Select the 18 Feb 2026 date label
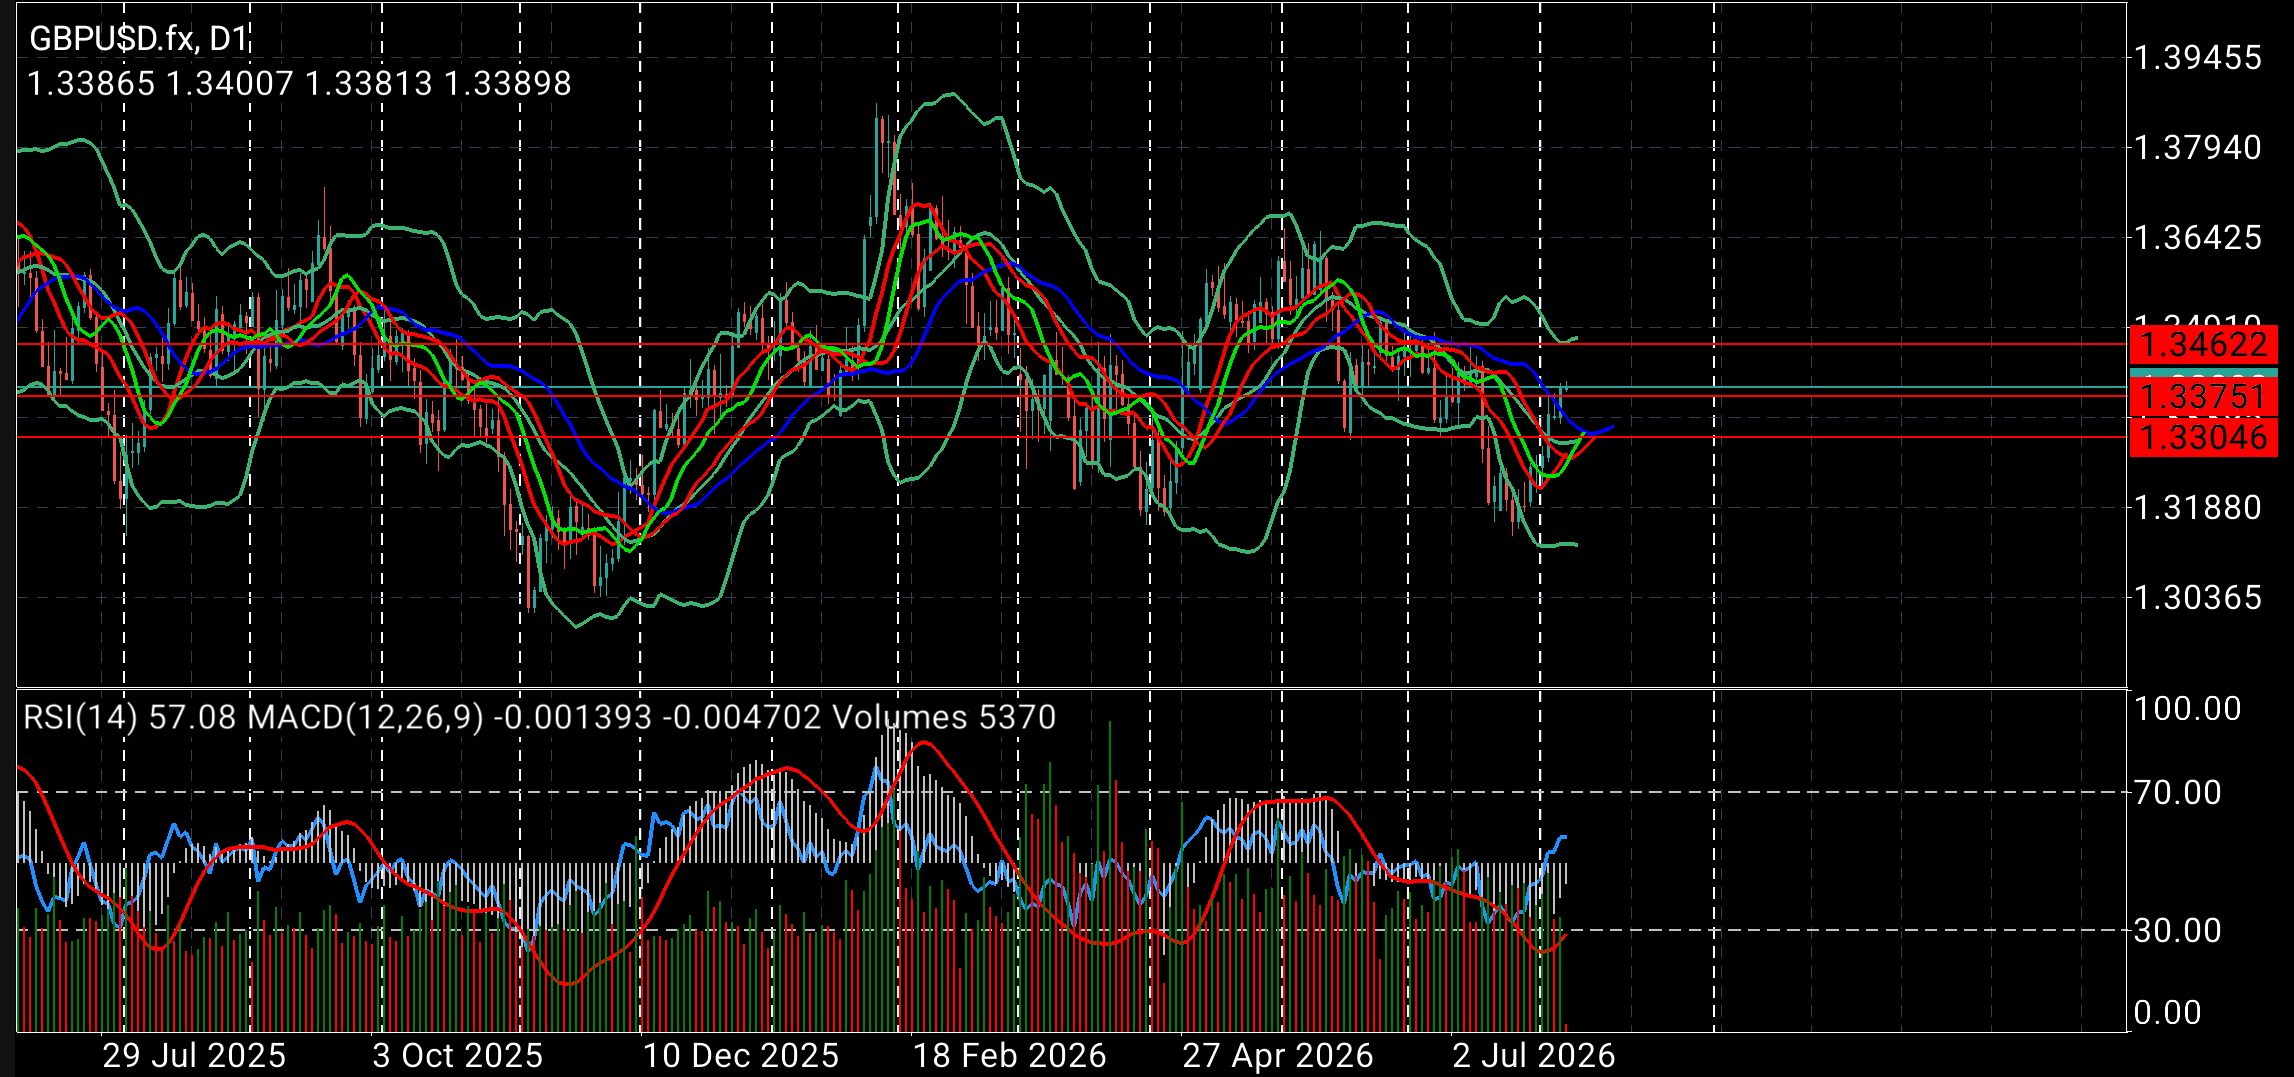This screenshot has width=2294, height=1077. [x=1010, y=1055]
